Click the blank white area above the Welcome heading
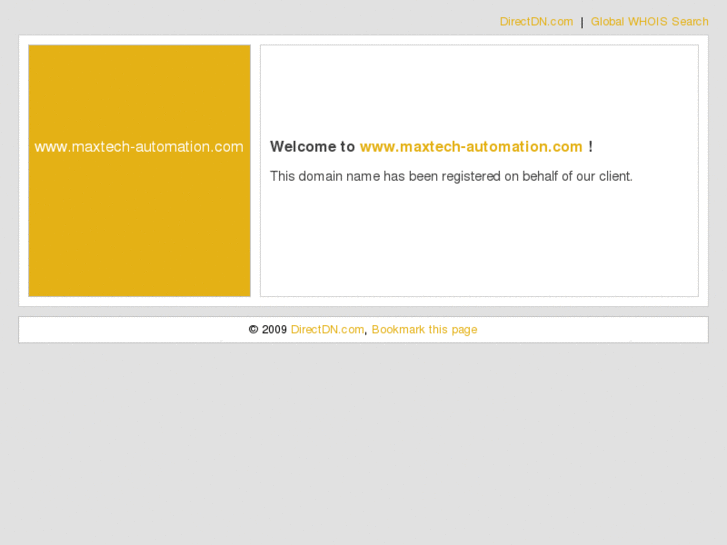Image resolution: width=727 pixels, height=545 pixels. click(x=479, y=90)
